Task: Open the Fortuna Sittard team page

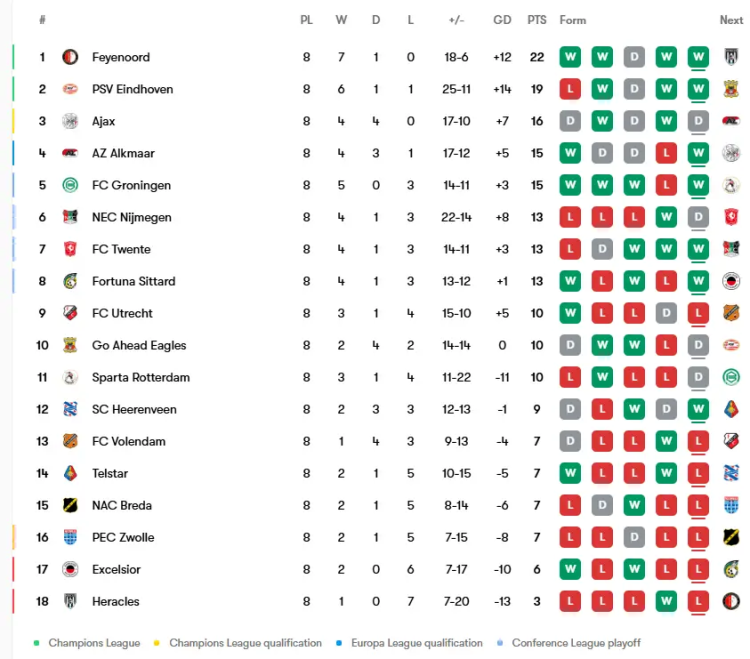Action: [x=133, y=281]
